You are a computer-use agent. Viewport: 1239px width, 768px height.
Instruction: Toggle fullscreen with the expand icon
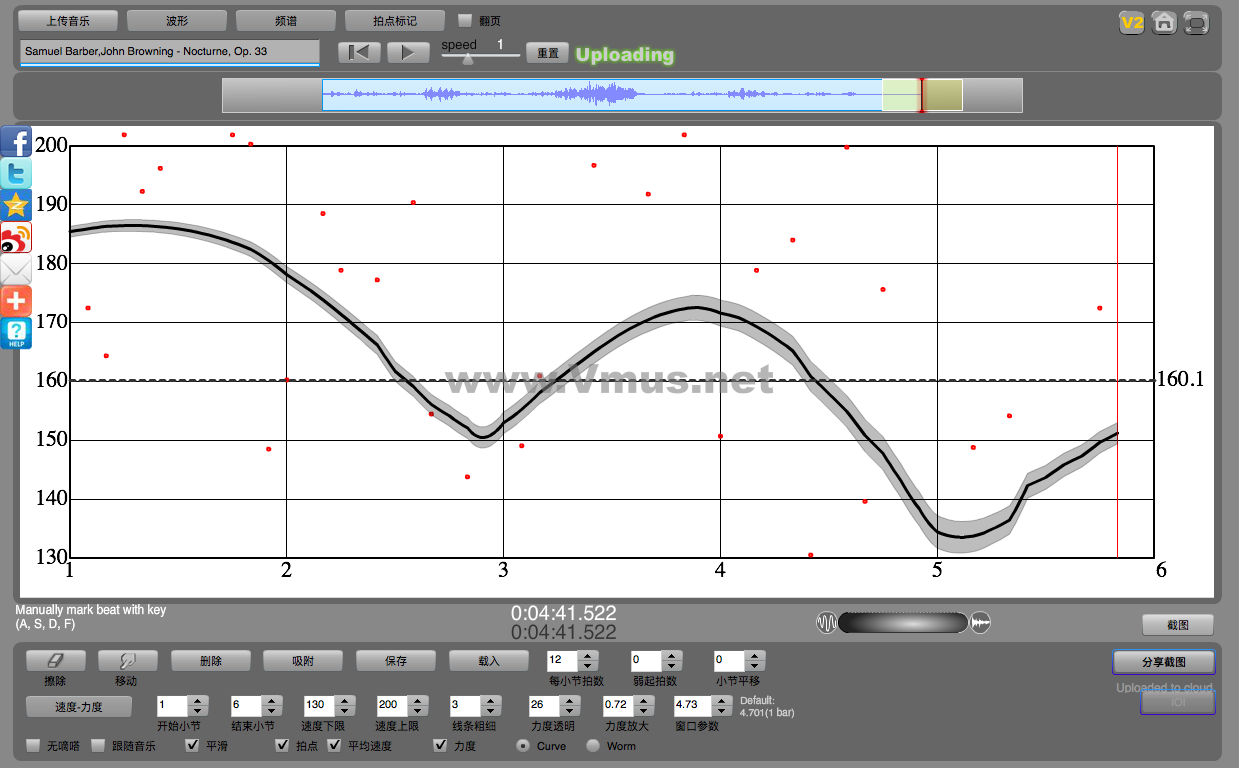1195,23
